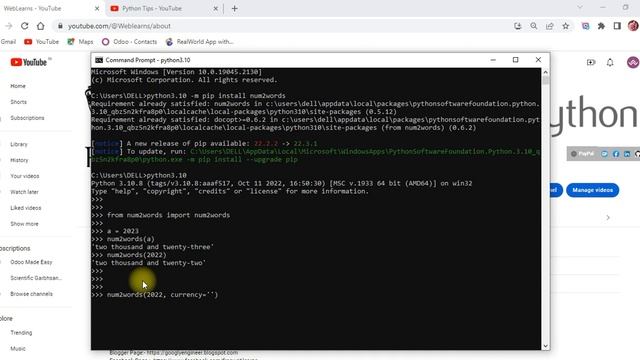Click the site lock icon in address bar
This screenshot has width=640, height=360.
[x=60, y=26]
